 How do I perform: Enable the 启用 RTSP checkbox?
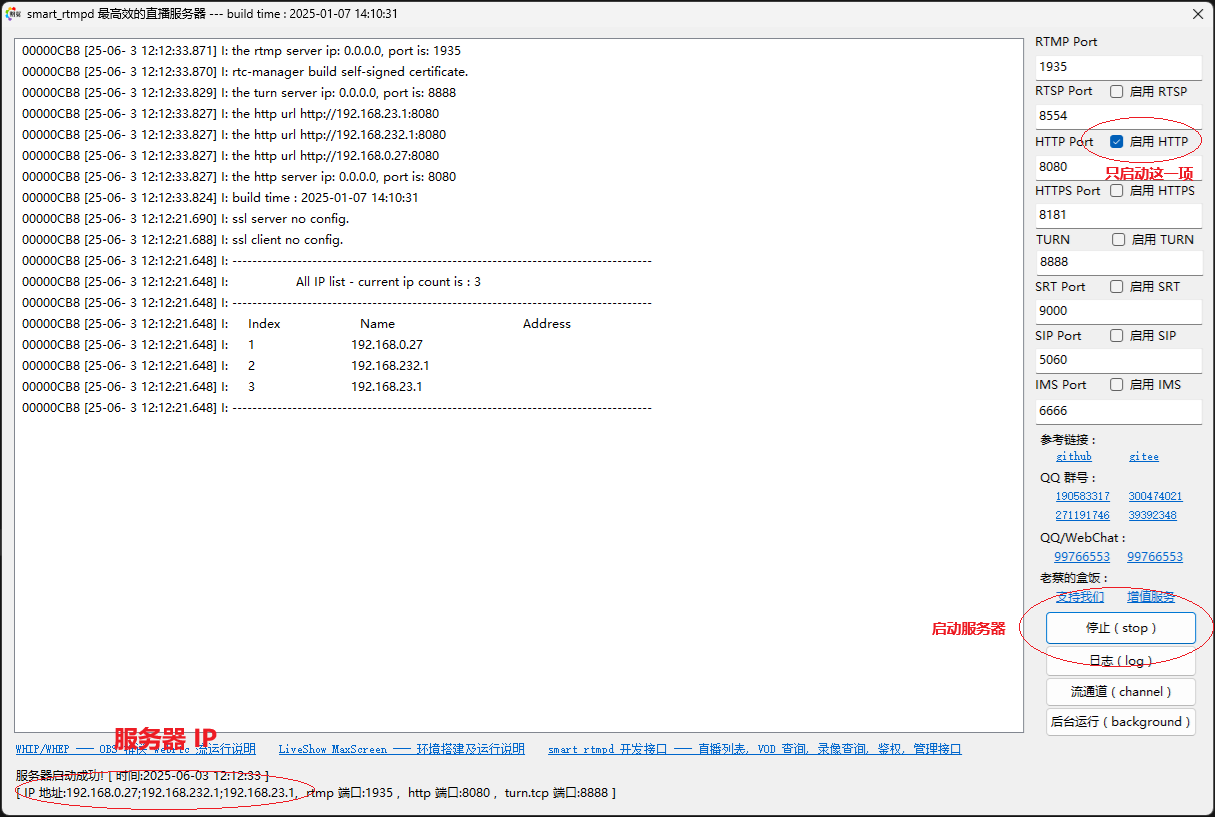pyautogui.click(x=1116, y=91)
